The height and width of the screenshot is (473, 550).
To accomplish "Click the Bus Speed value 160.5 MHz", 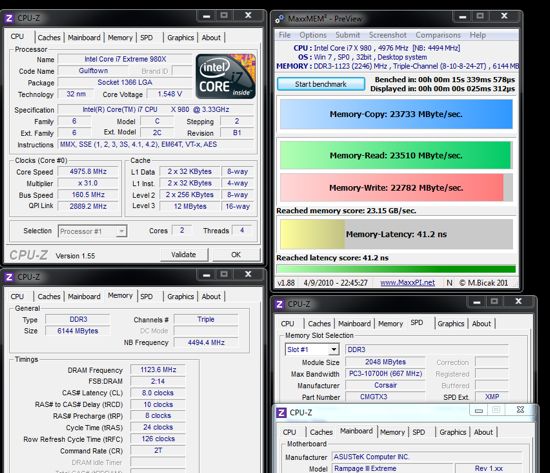I will [88, 195].
